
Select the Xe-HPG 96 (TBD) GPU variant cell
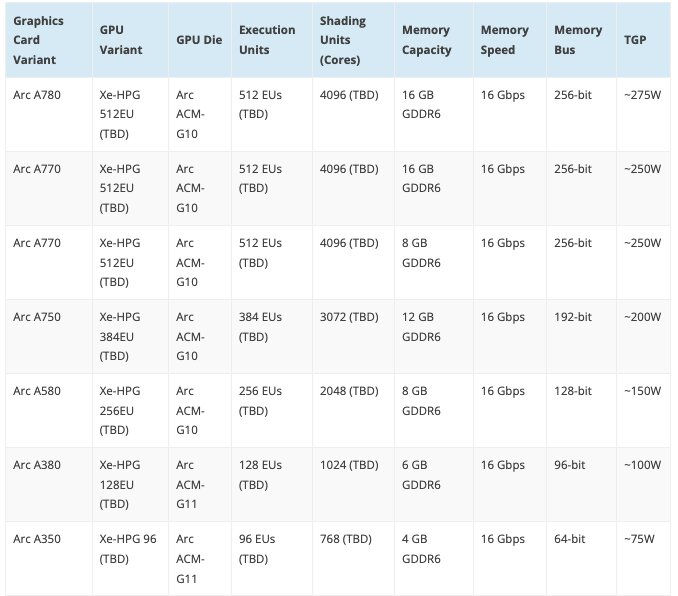(128, 548)
